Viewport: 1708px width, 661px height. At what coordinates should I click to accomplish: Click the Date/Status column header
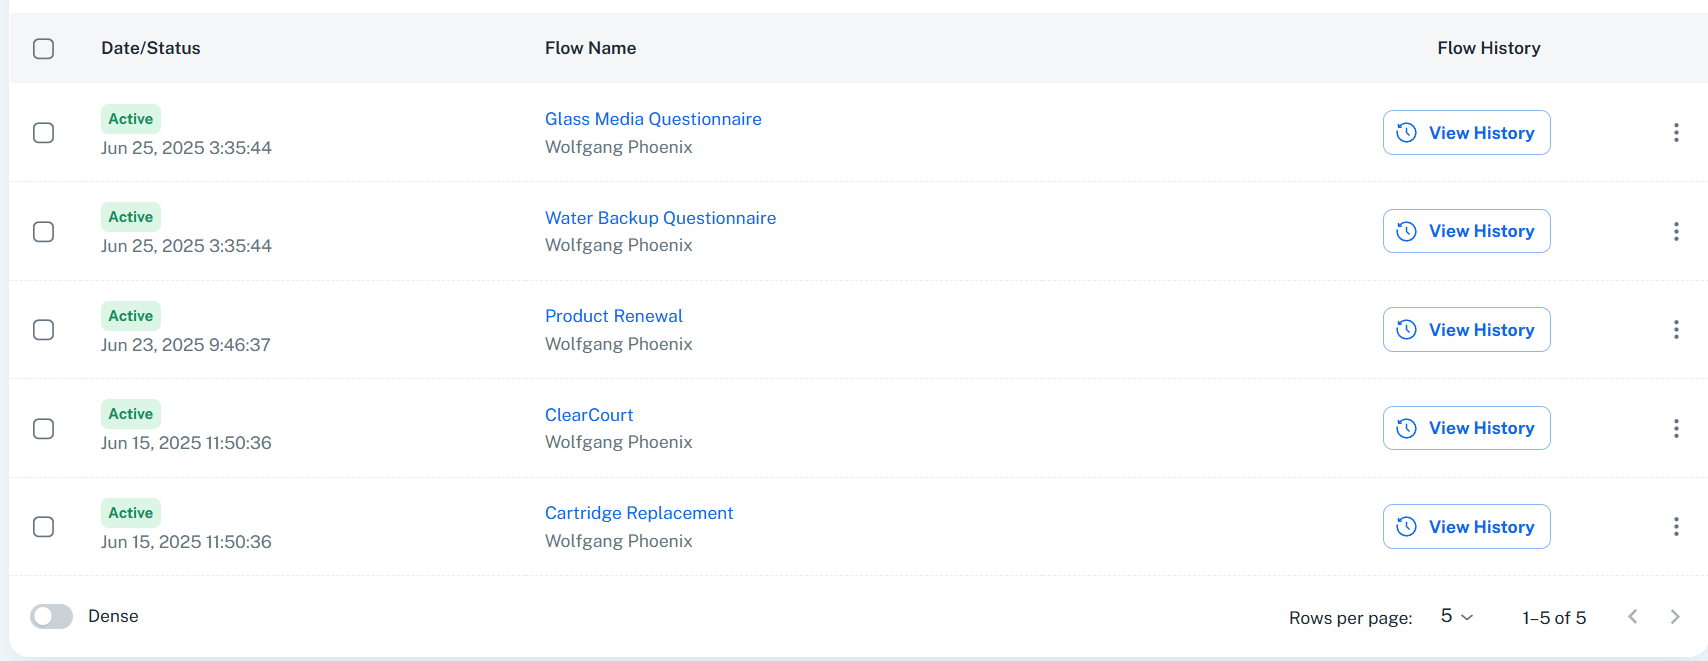tap(150, 48)
